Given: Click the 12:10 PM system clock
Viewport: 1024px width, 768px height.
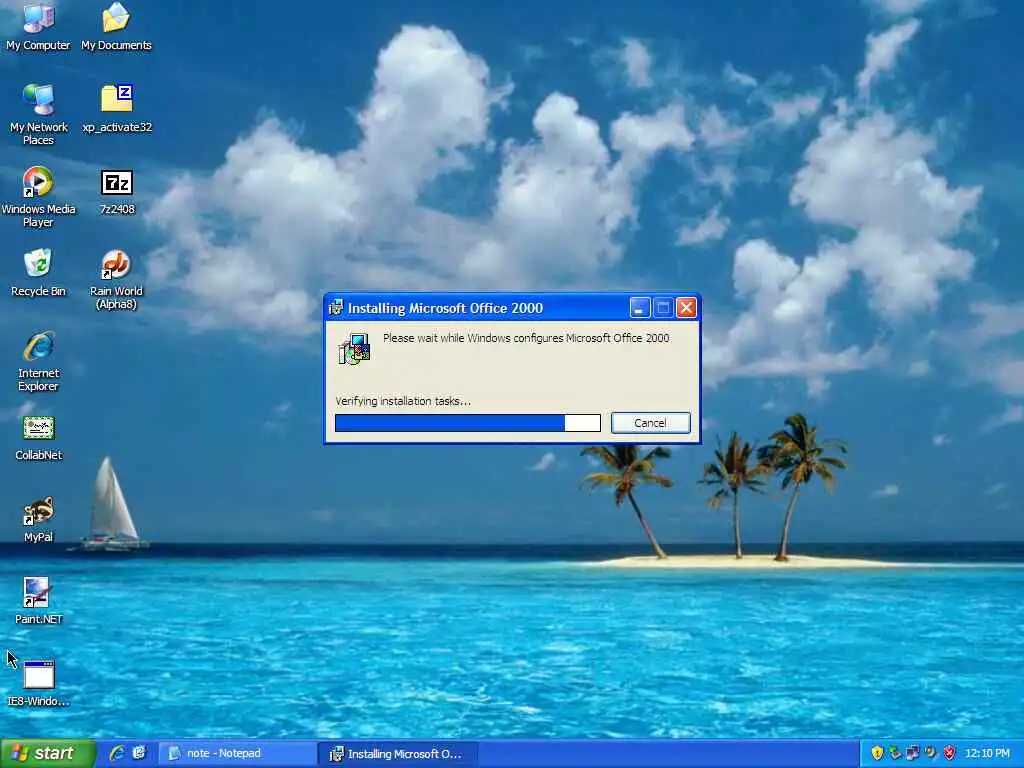Looking at the screenshot, I should [x=987, y=753].
